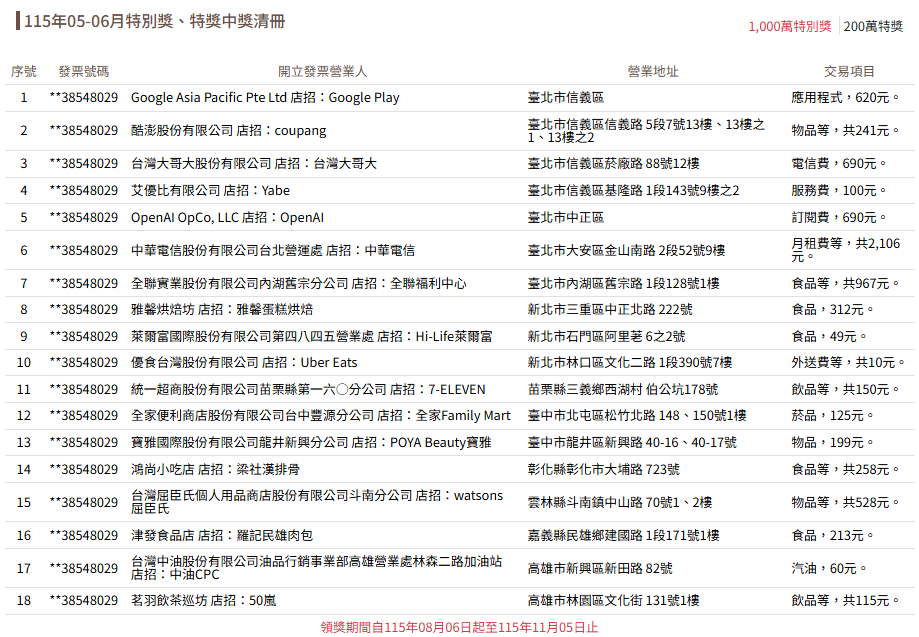919x637 pixels.
Task: Click the item 食品，312元
Action: 832,309
